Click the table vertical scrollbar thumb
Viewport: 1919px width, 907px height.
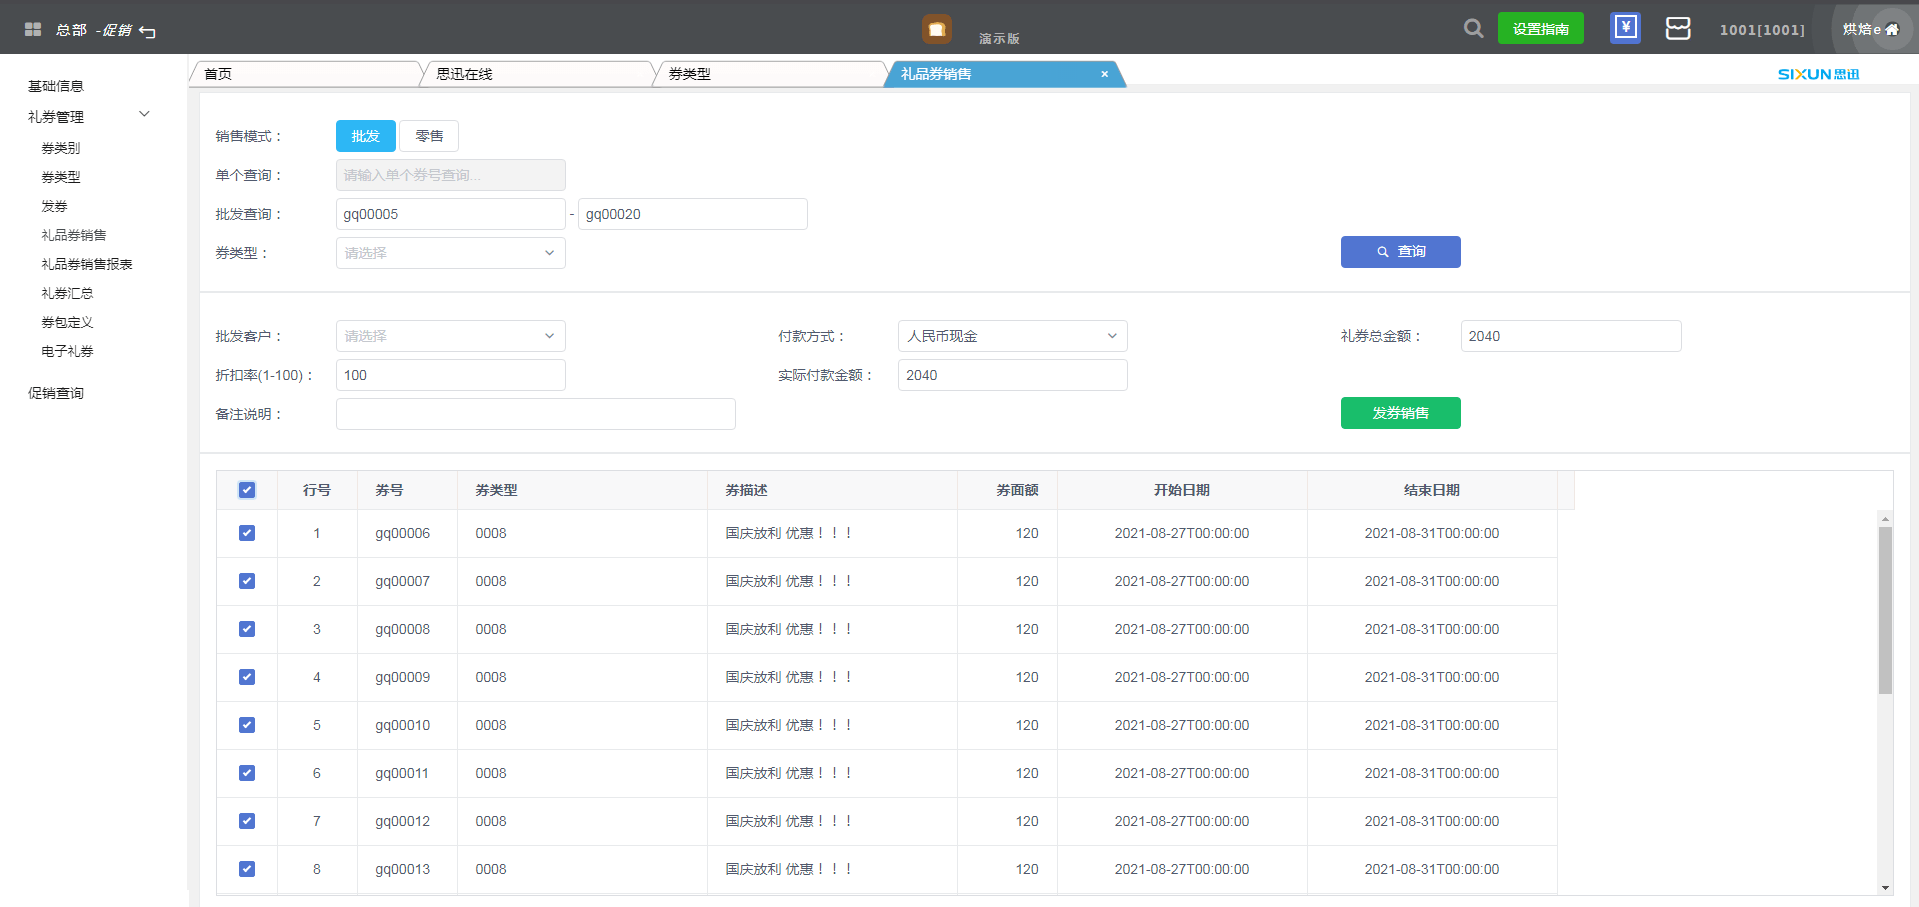1885,610
